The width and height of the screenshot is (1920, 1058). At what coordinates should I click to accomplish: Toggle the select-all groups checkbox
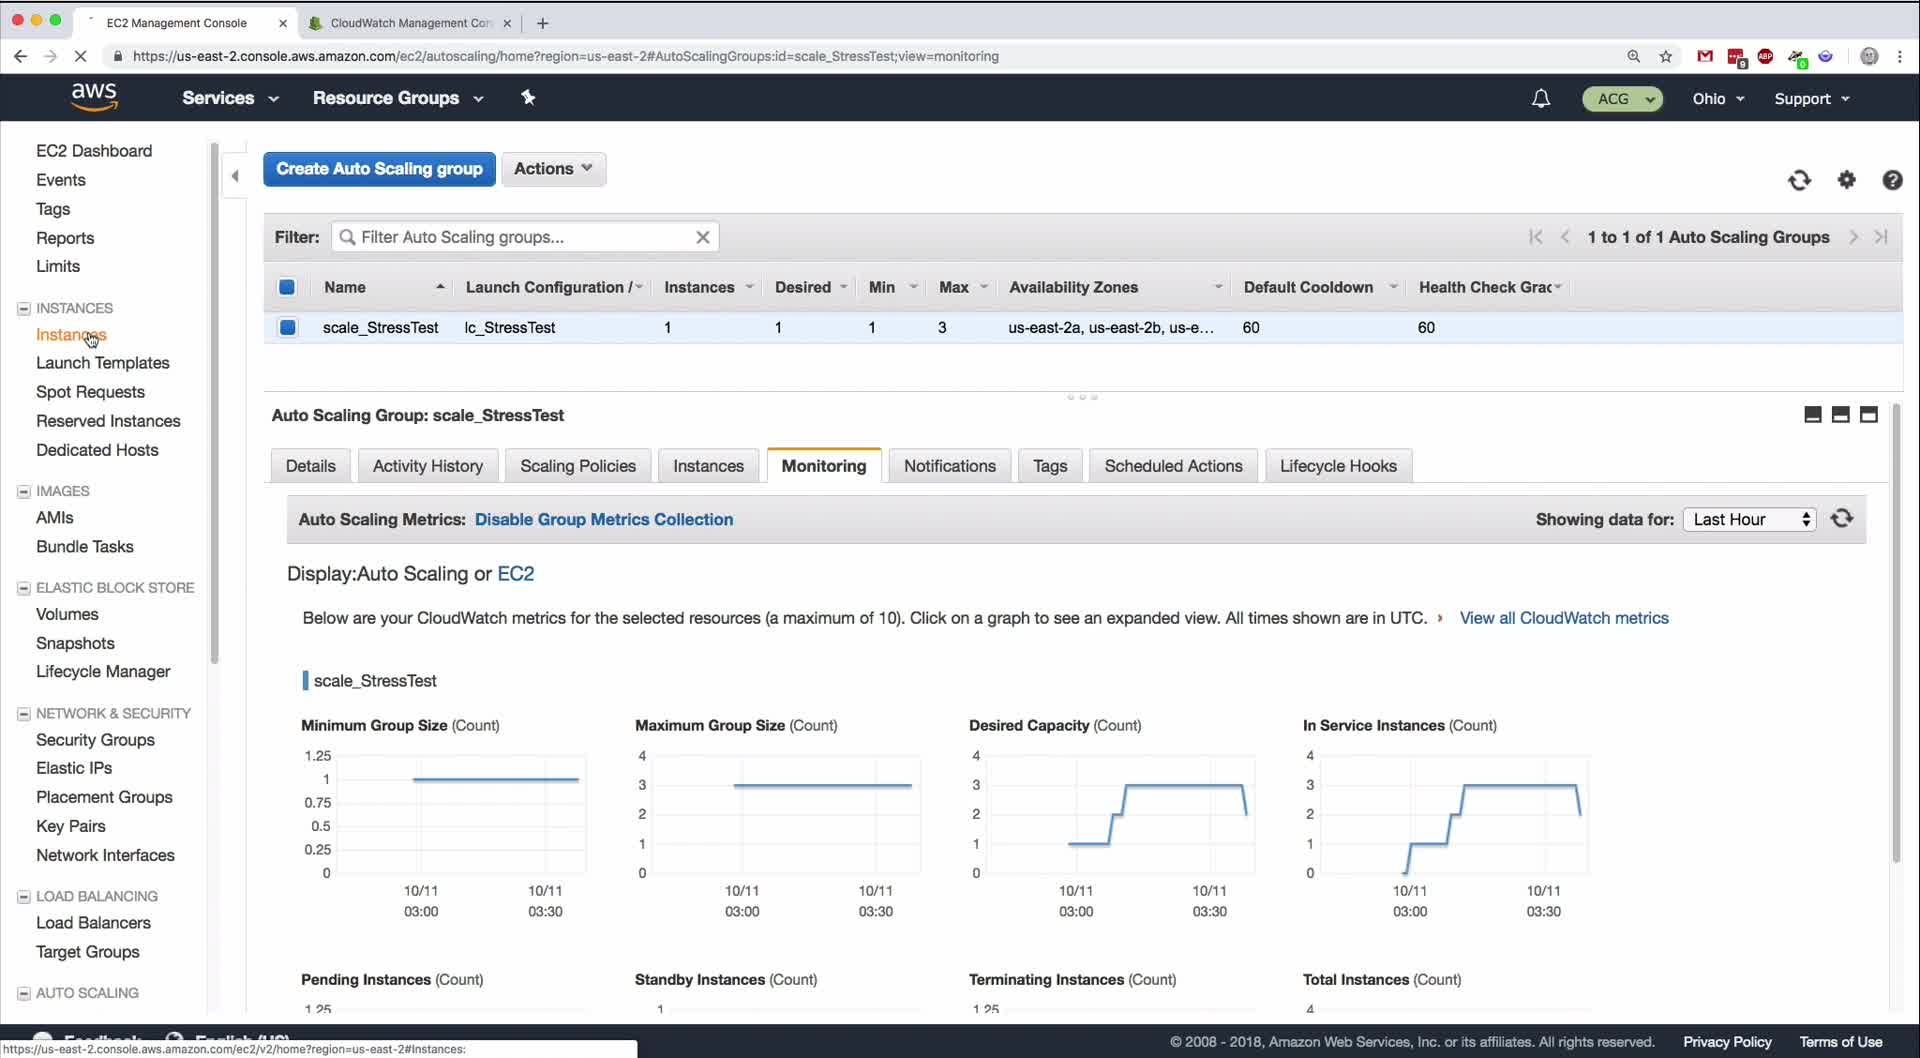[287, 287]
